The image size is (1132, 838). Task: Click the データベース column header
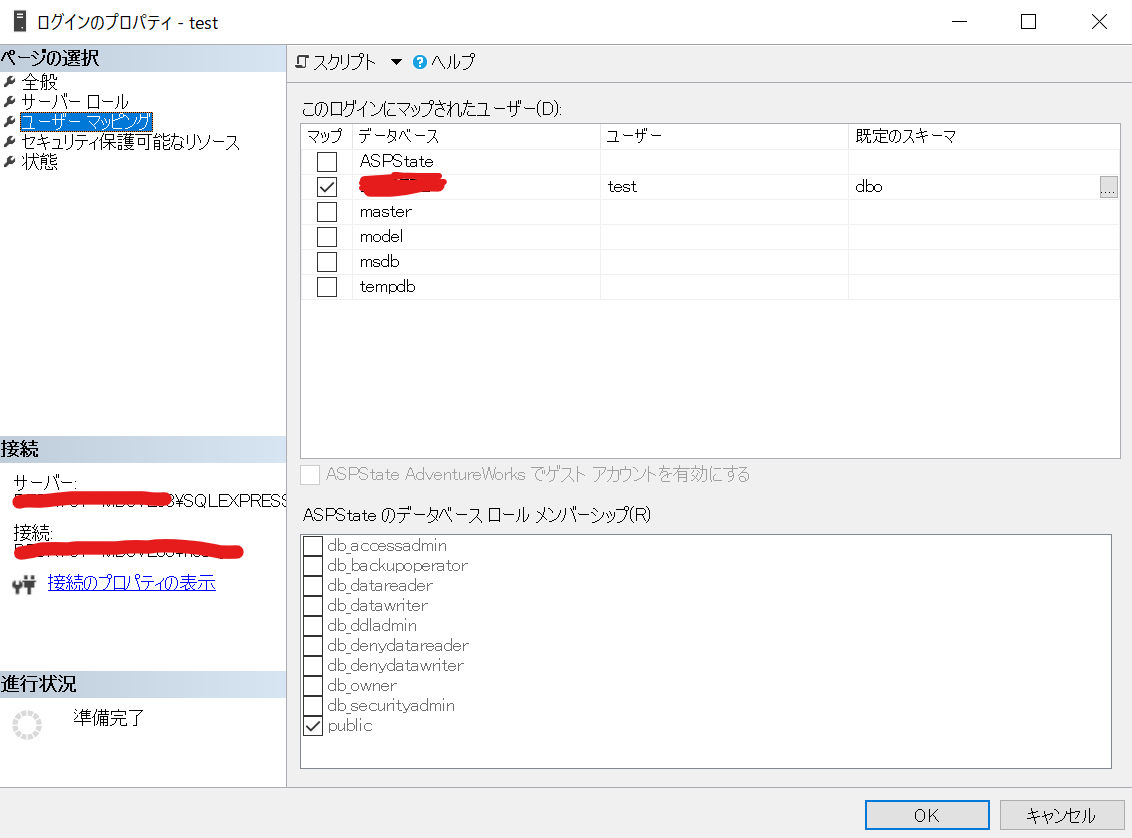click(476, 136)
